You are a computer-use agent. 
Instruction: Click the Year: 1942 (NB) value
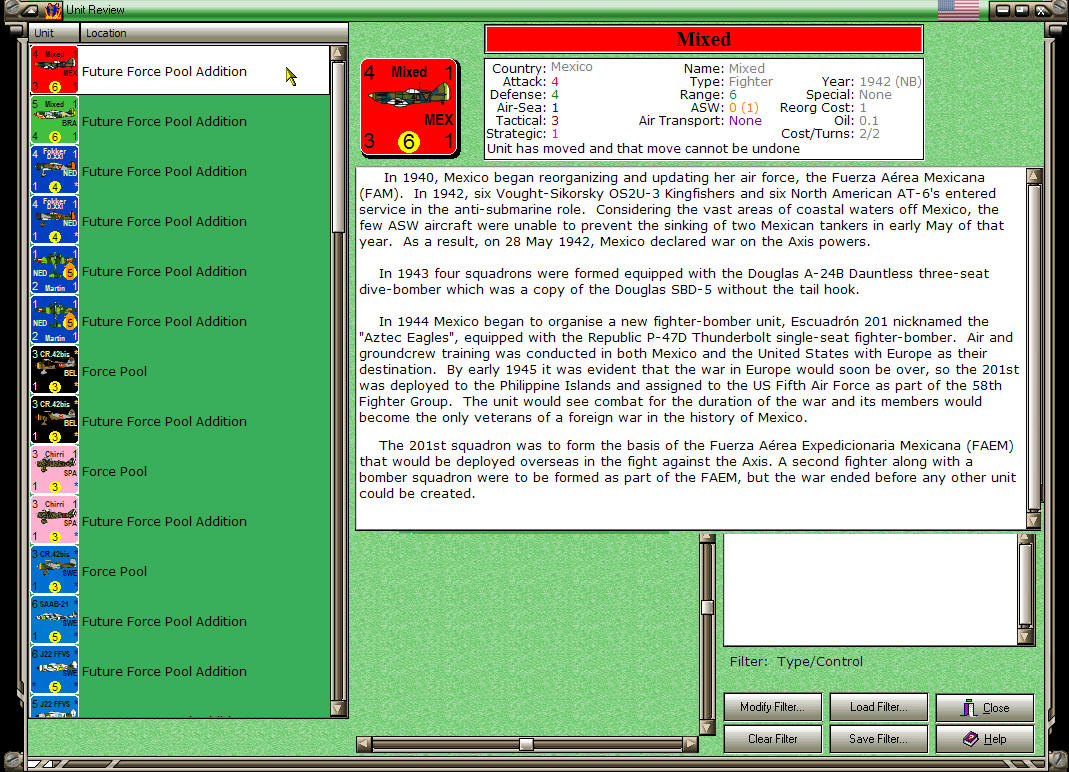pyautogui.click(x=890, y=81)
